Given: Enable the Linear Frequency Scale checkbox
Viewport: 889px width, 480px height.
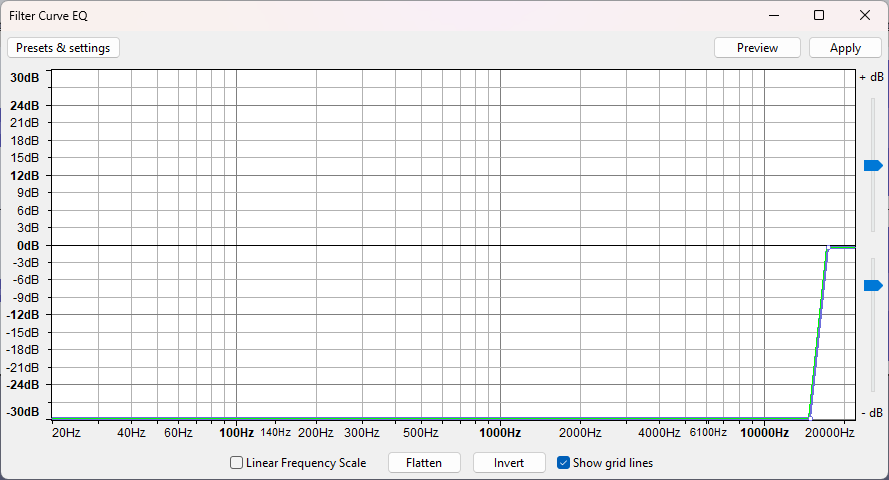Looking at the screenshot, I should pyautogui.click(x=237, y=463).
